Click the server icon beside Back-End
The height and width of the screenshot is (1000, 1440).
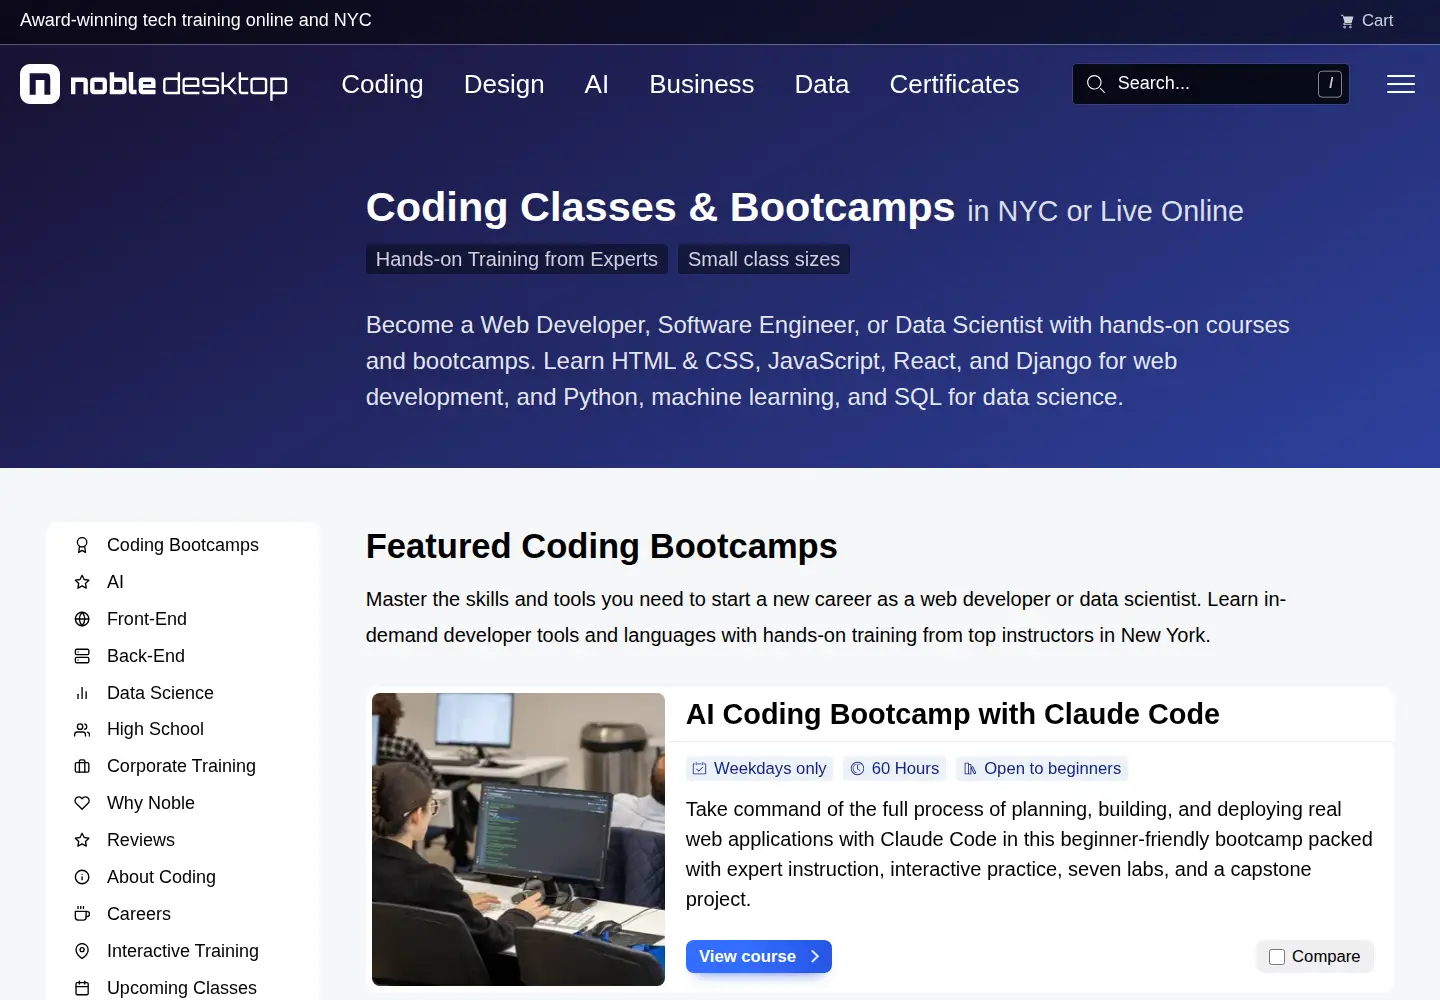coord(82,656)
